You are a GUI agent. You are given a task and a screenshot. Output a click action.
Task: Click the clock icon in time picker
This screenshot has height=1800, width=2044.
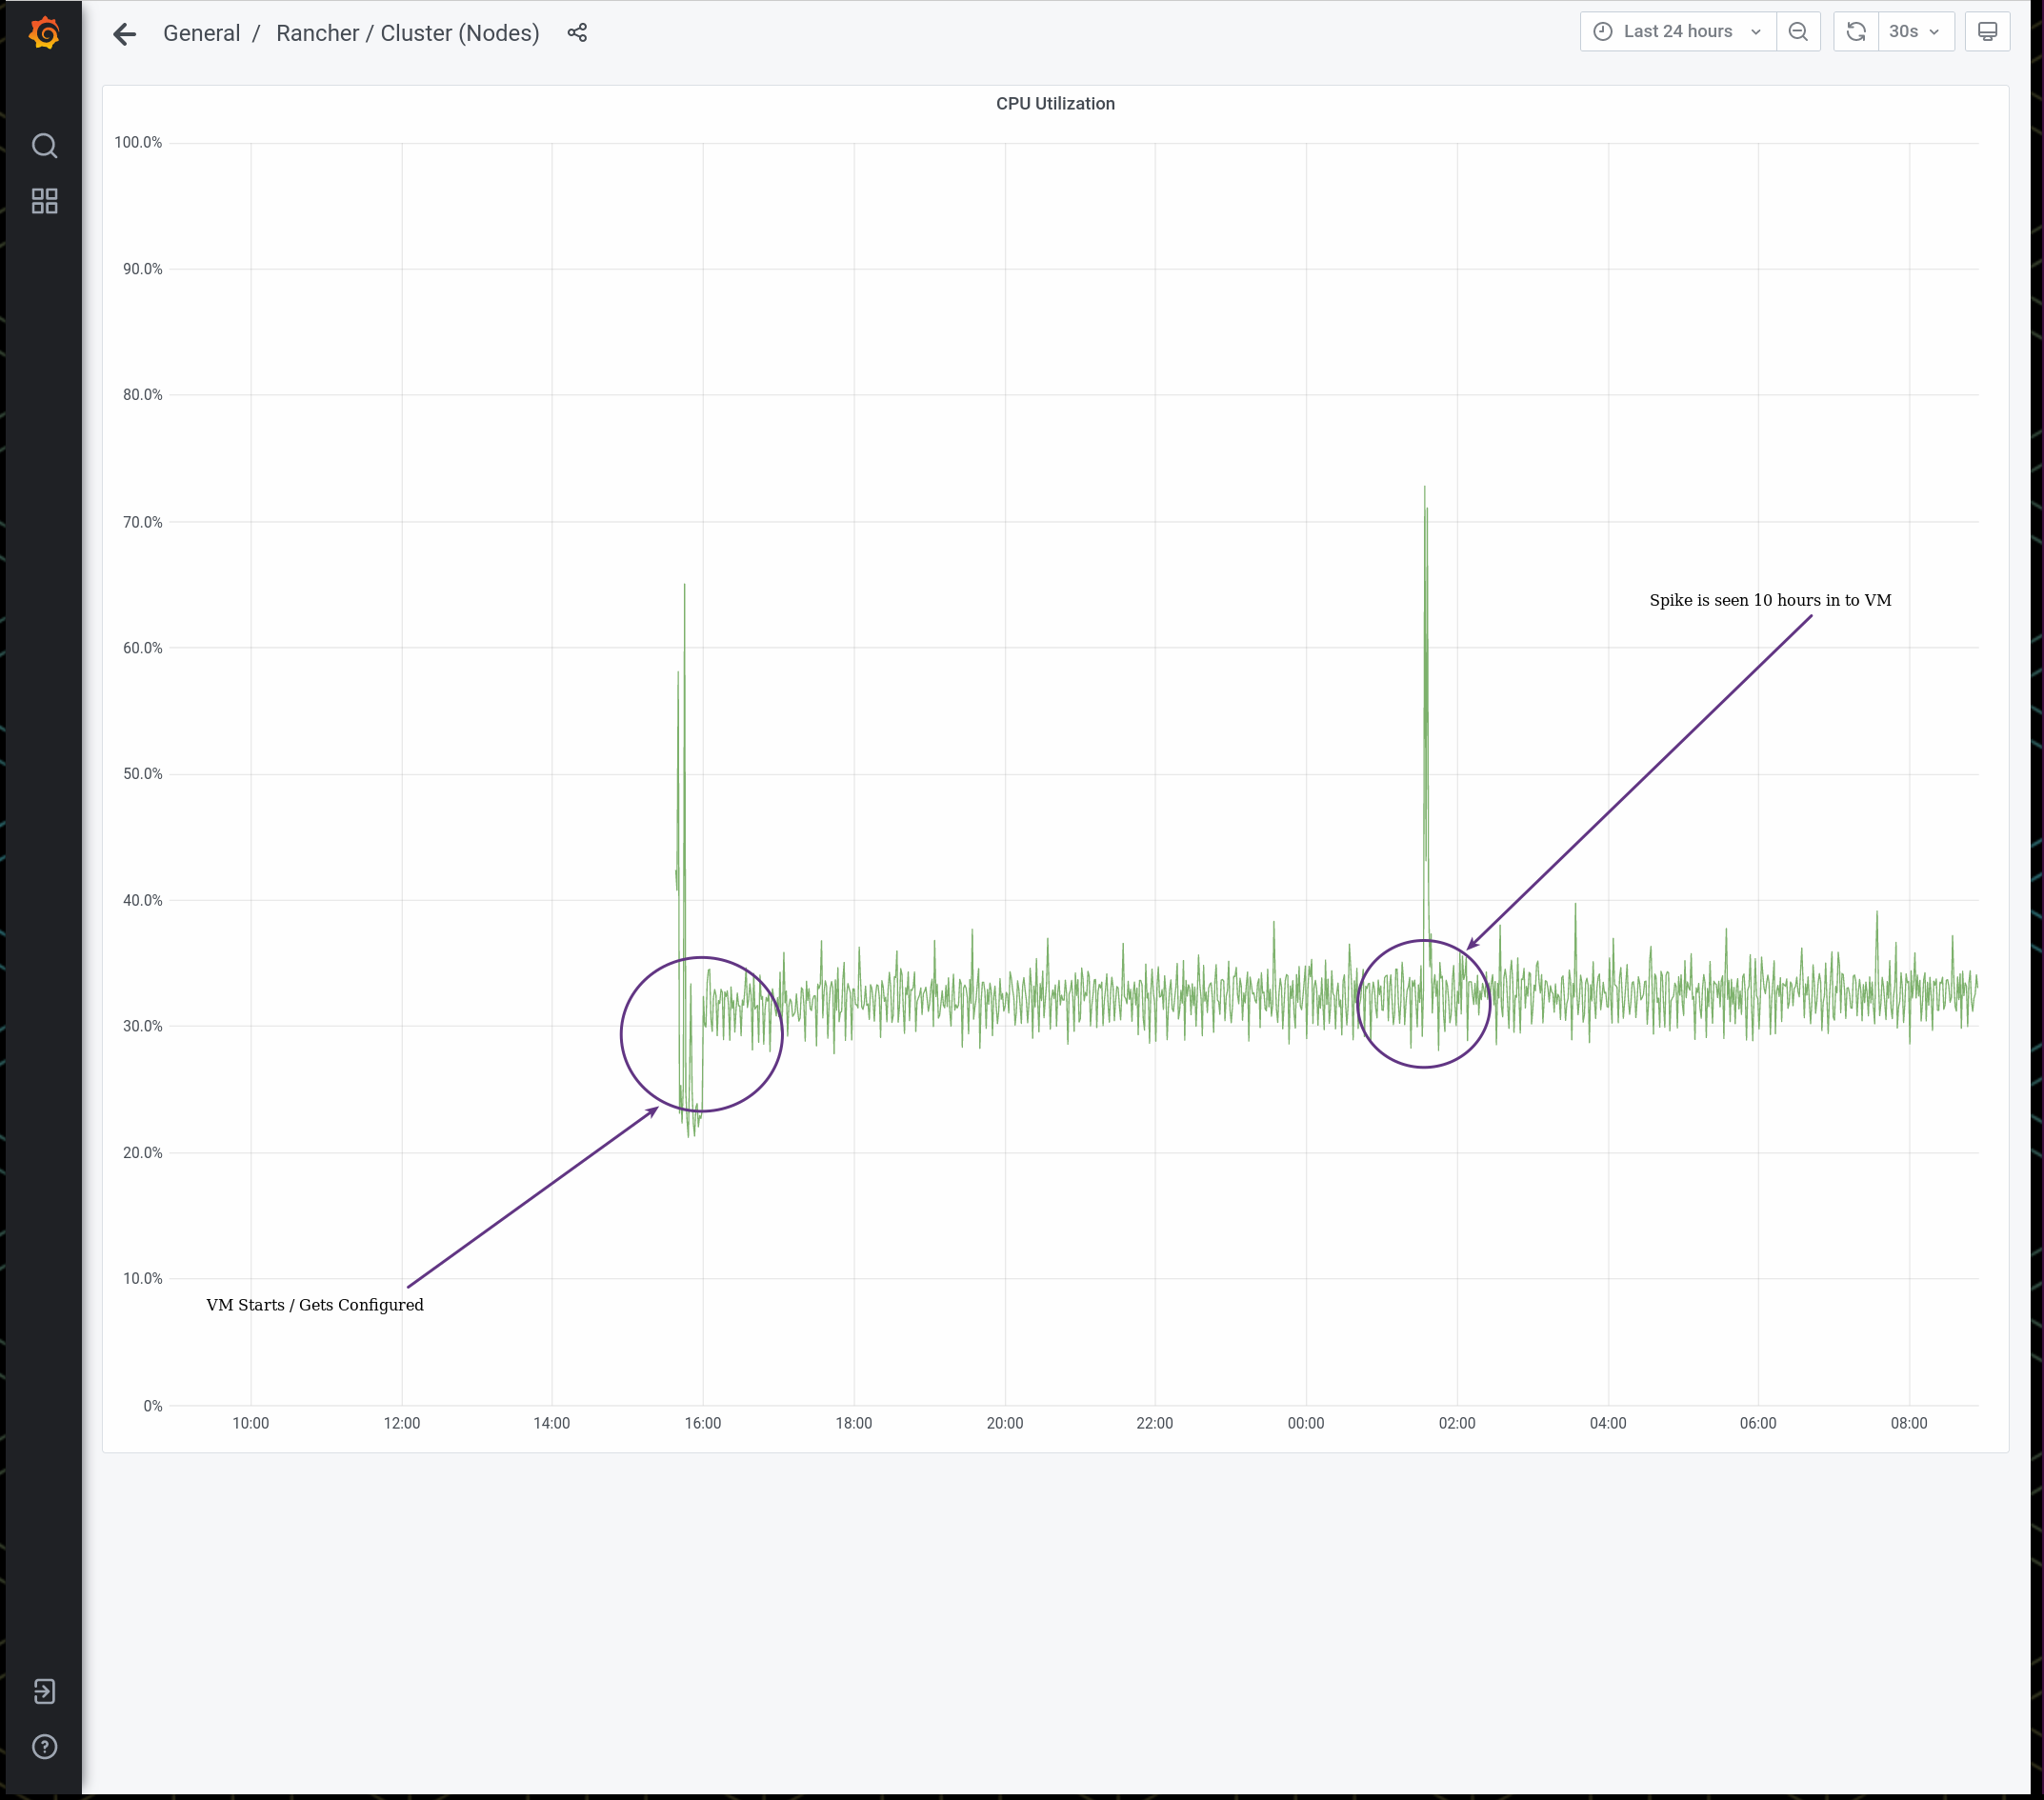point(1603,31)
